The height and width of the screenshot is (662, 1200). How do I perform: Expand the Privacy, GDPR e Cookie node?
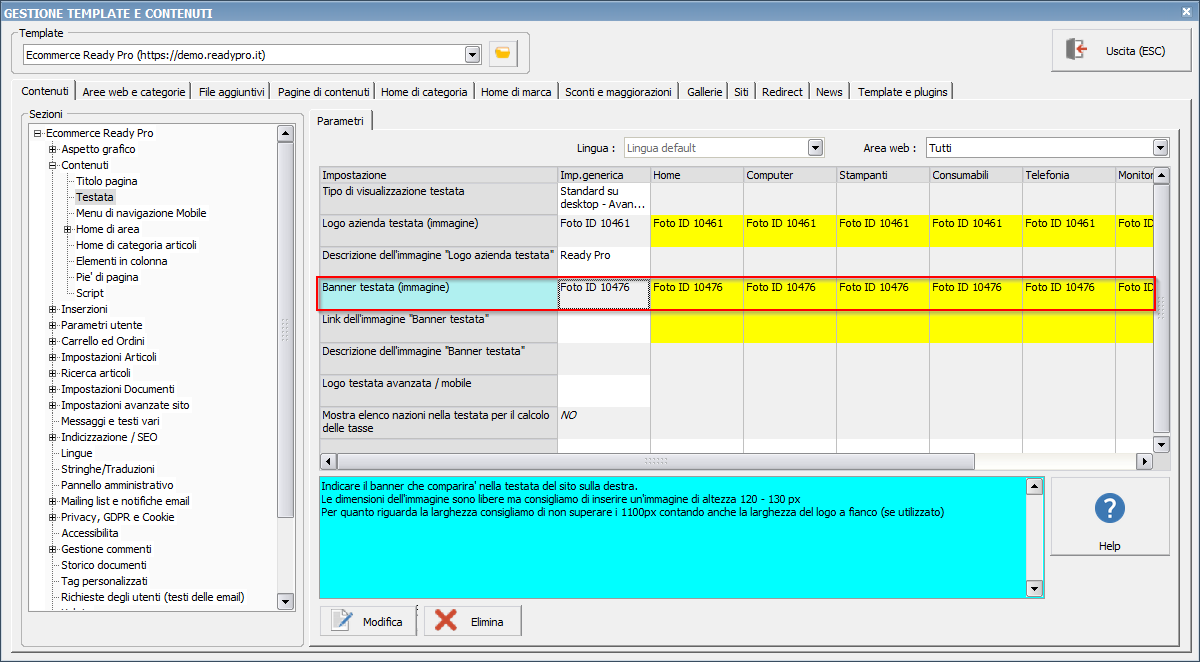(x=52, y=517)
